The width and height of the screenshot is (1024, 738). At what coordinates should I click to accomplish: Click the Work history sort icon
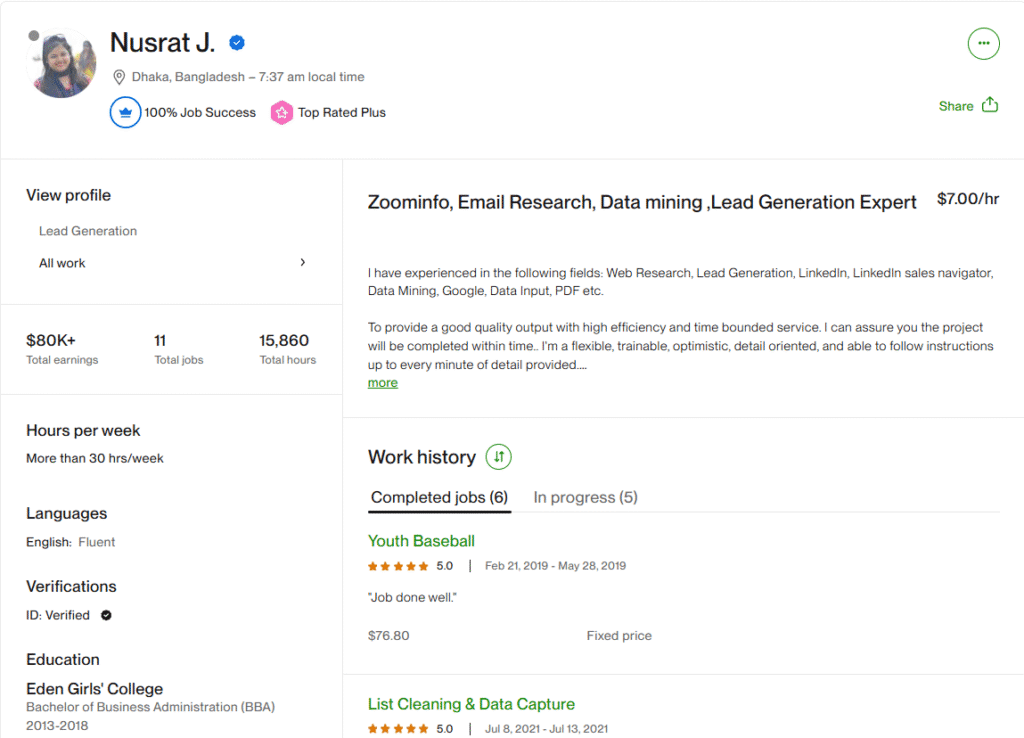tap(498, 457)
